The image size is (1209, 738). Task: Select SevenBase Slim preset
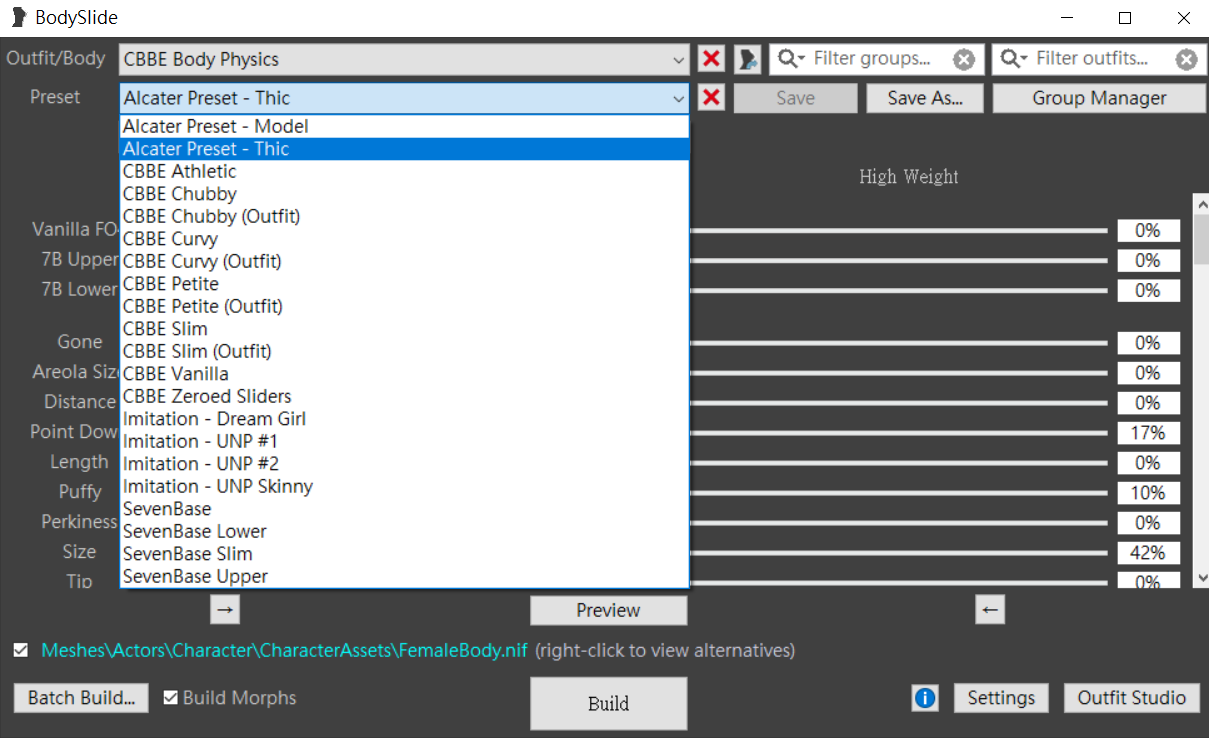click(405, 554)
